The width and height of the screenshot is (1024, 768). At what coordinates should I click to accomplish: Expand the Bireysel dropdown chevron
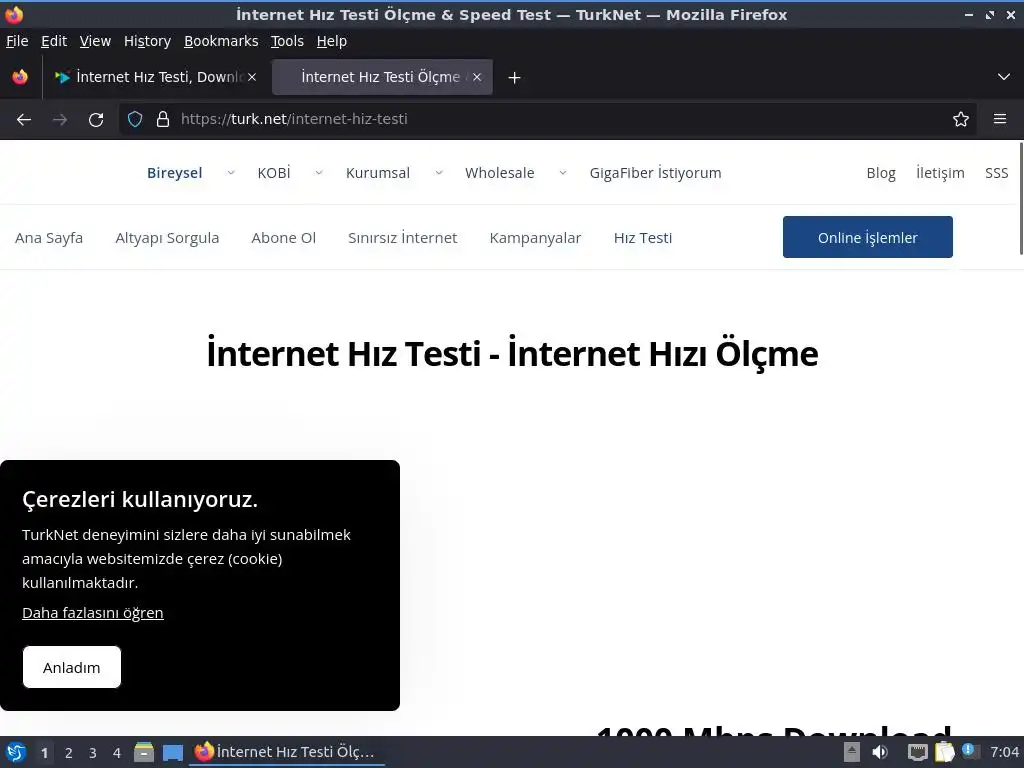coord(231,173)
